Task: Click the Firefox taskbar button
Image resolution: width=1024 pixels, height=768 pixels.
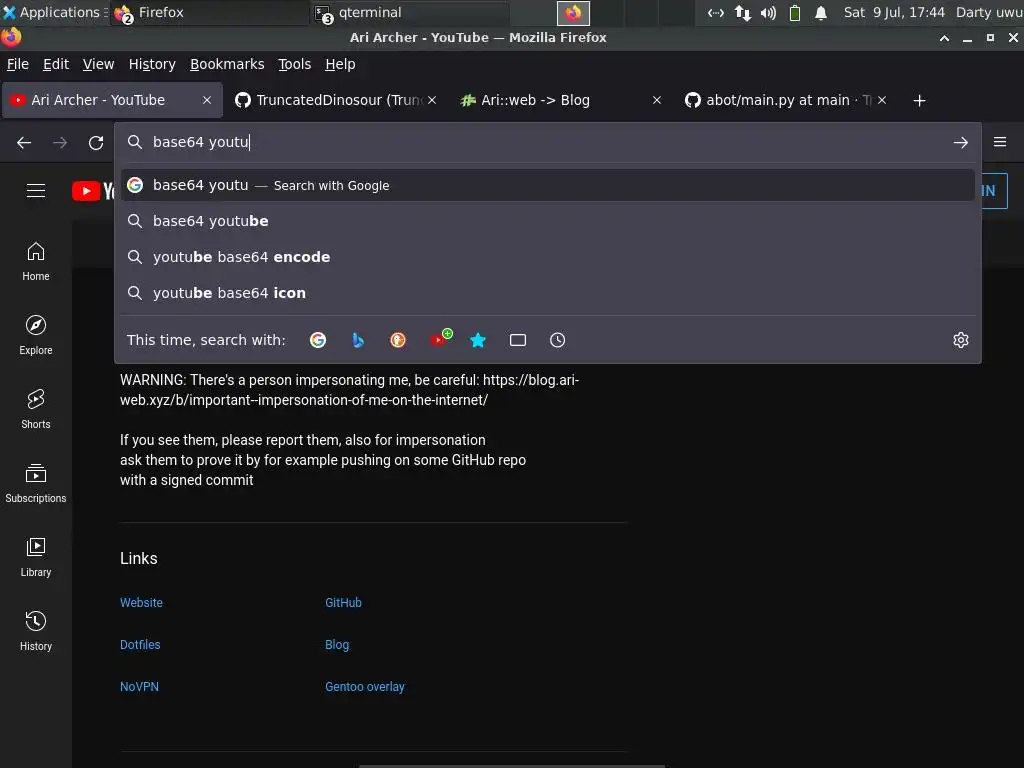Action: (209, 12)
